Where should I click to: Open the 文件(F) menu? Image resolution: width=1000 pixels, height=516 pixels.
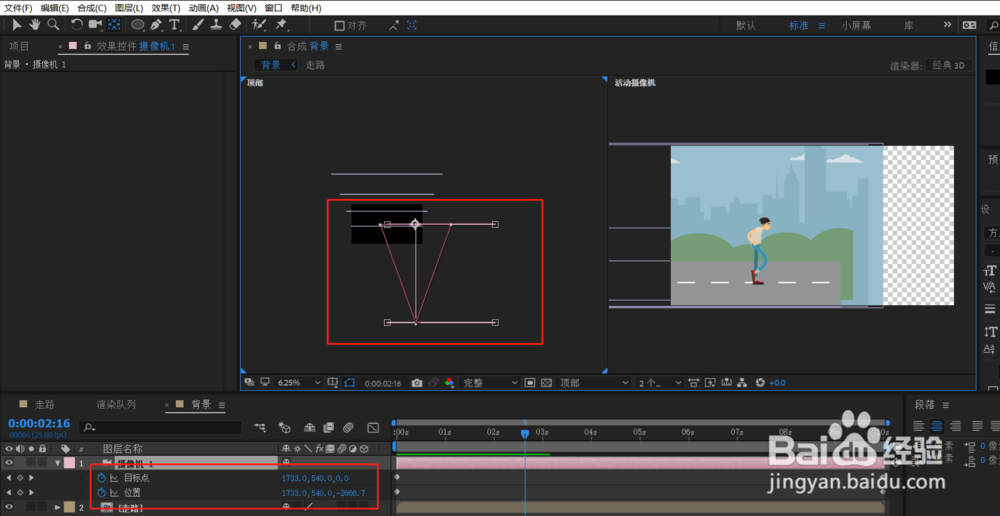tap(18, 8)
